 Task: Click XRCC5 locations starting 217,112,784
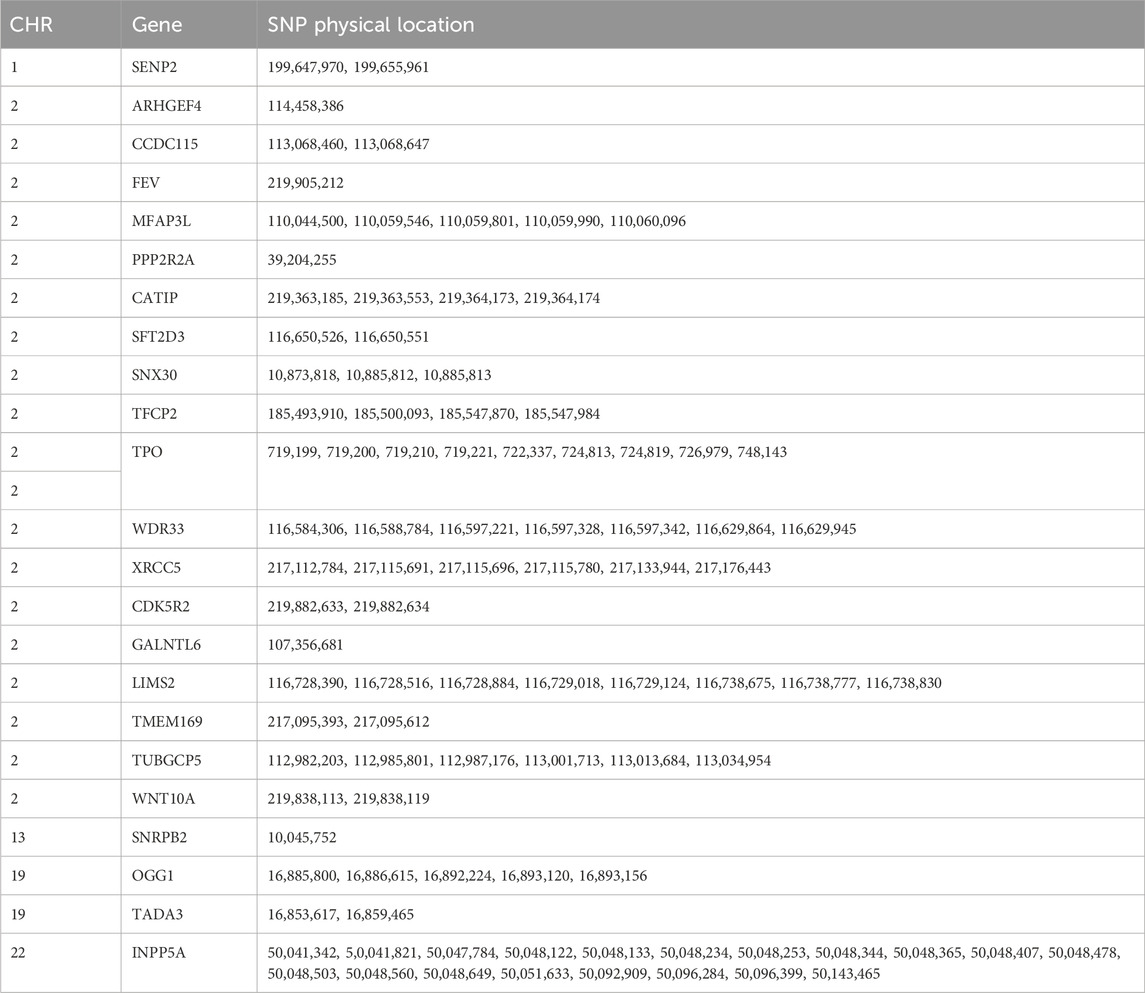(519, 568)
